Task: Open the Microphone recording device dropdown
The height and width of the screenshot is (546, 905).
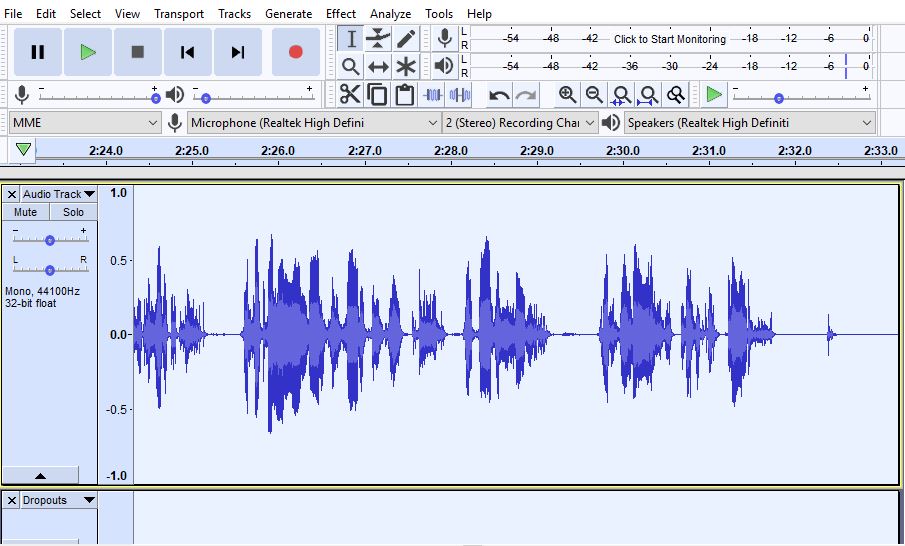Action: (314, 122)
